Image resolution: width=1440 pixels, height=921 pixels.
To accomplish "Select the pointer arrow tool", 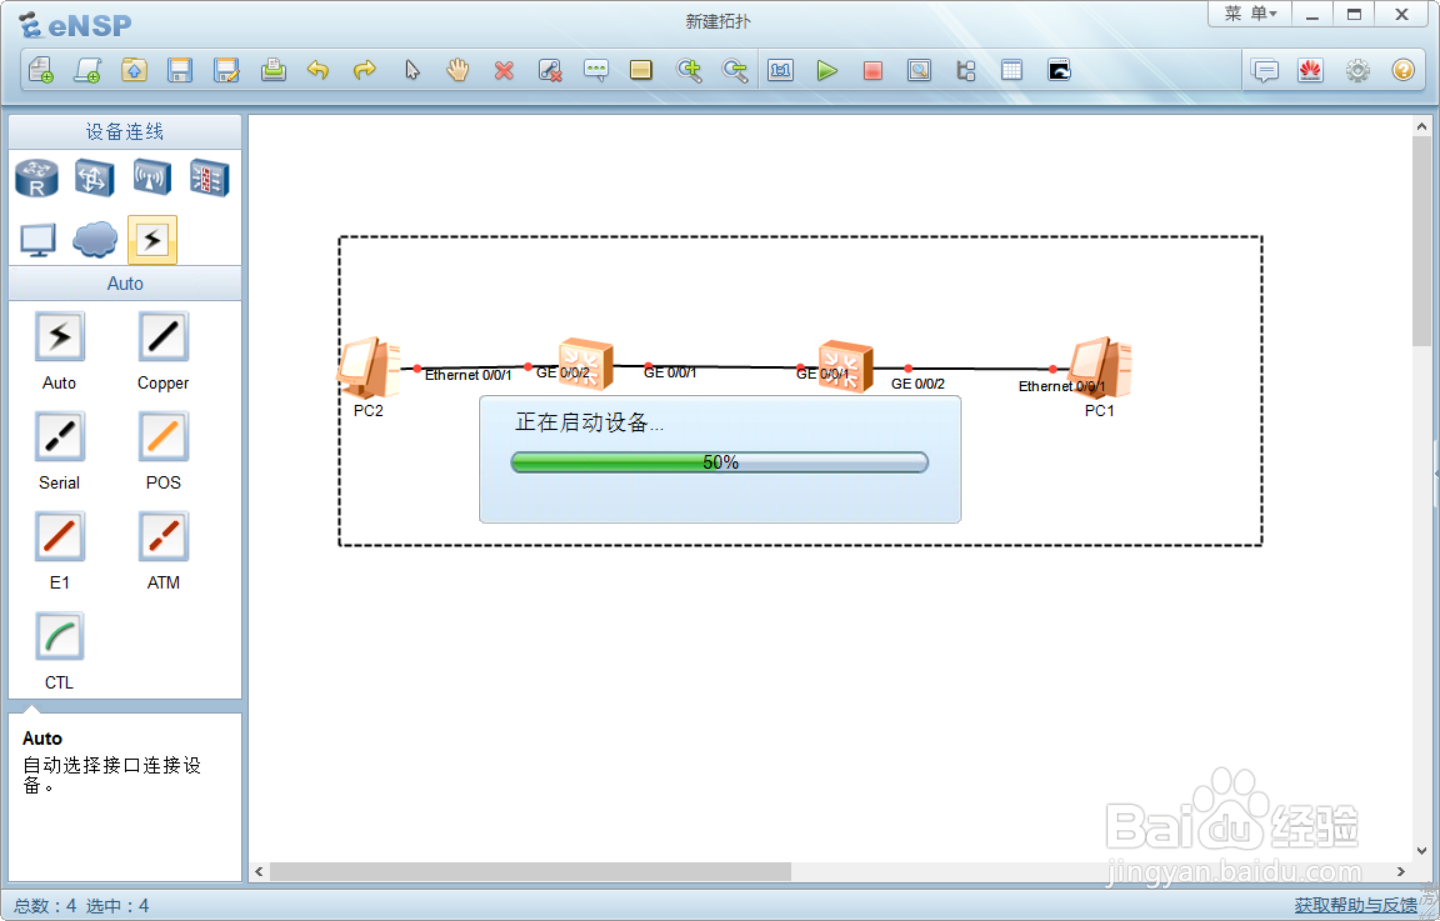I will (x=412, y=70).
